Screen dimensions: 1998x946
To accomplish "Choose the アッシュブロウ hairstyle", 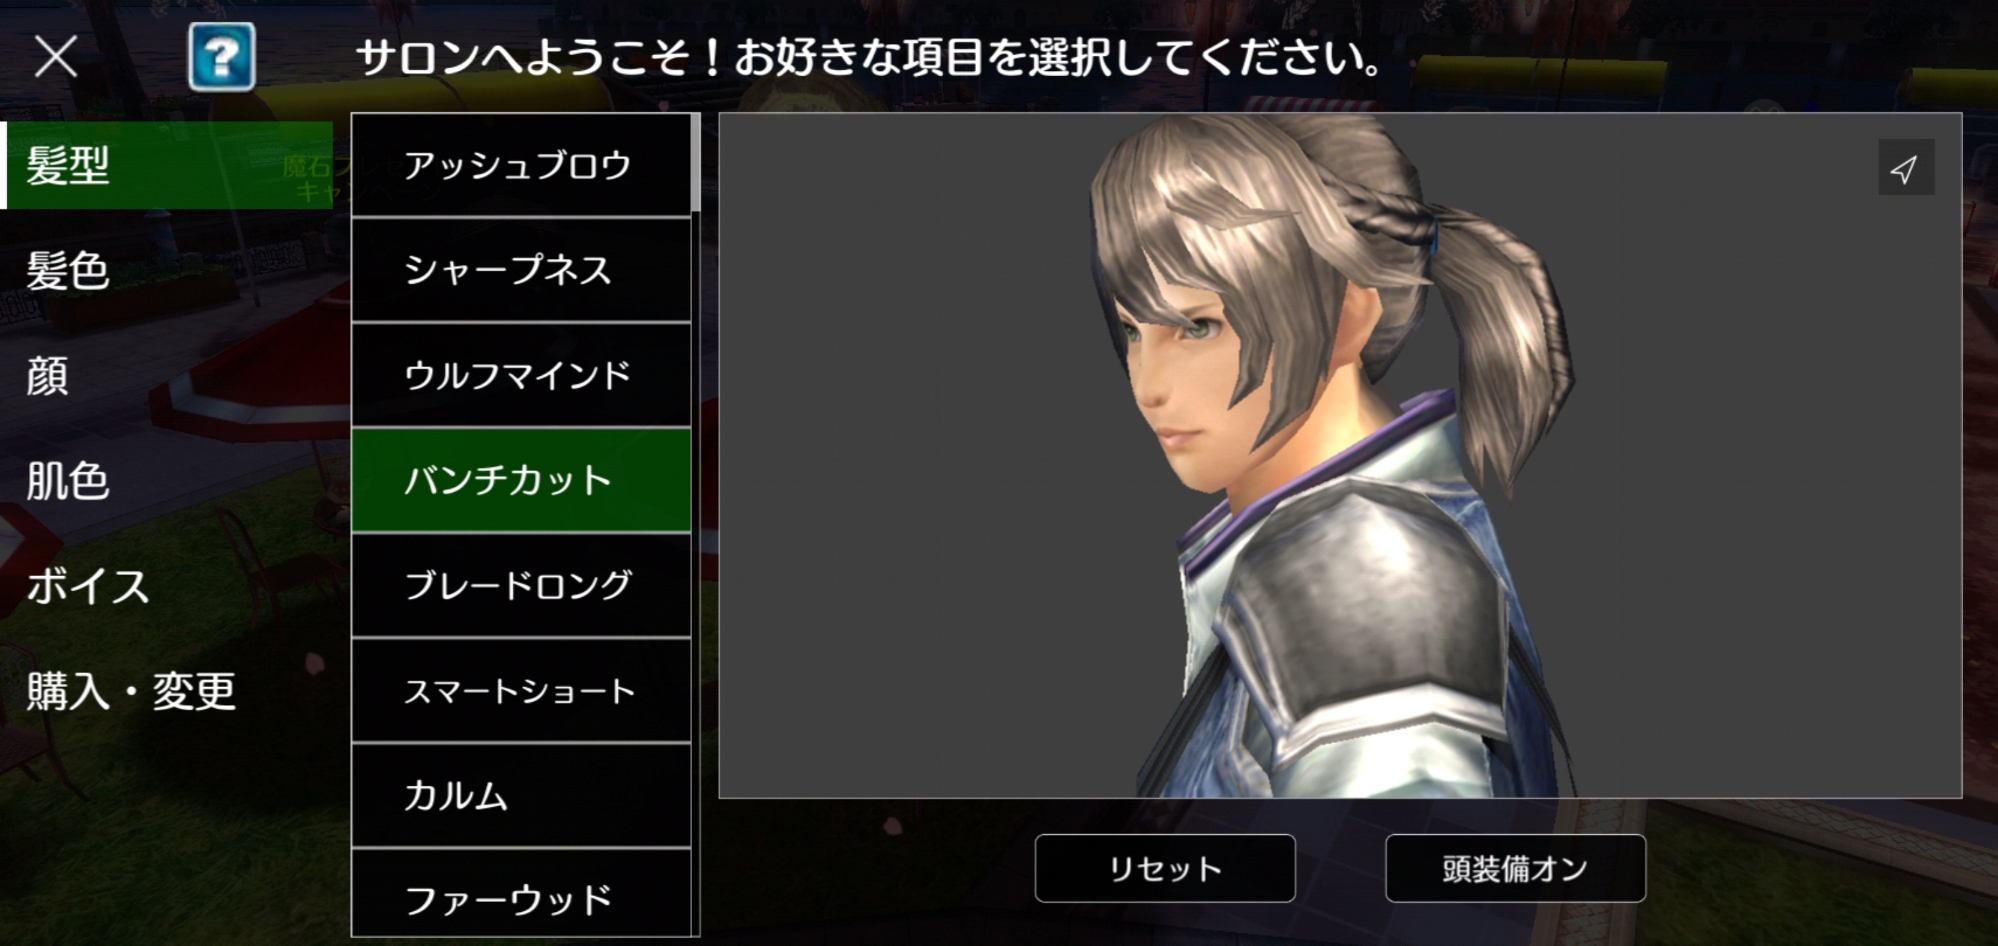I will [521, 165].
